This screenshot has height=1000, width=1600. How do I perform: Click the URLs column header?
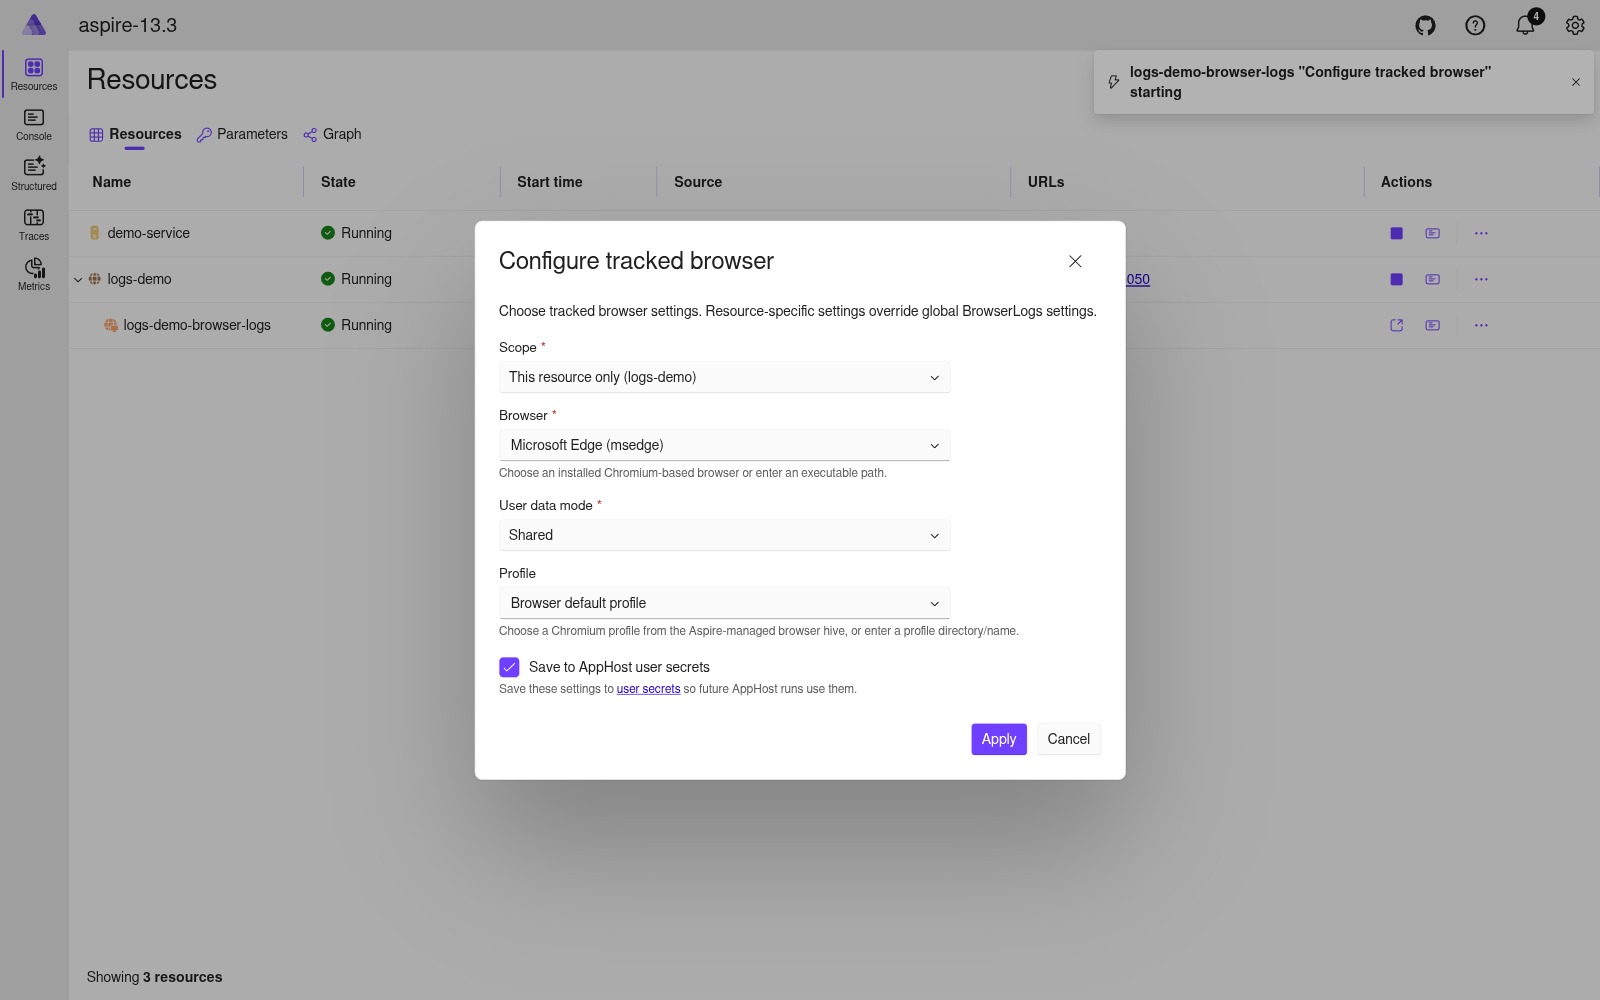pos(1046,182)
